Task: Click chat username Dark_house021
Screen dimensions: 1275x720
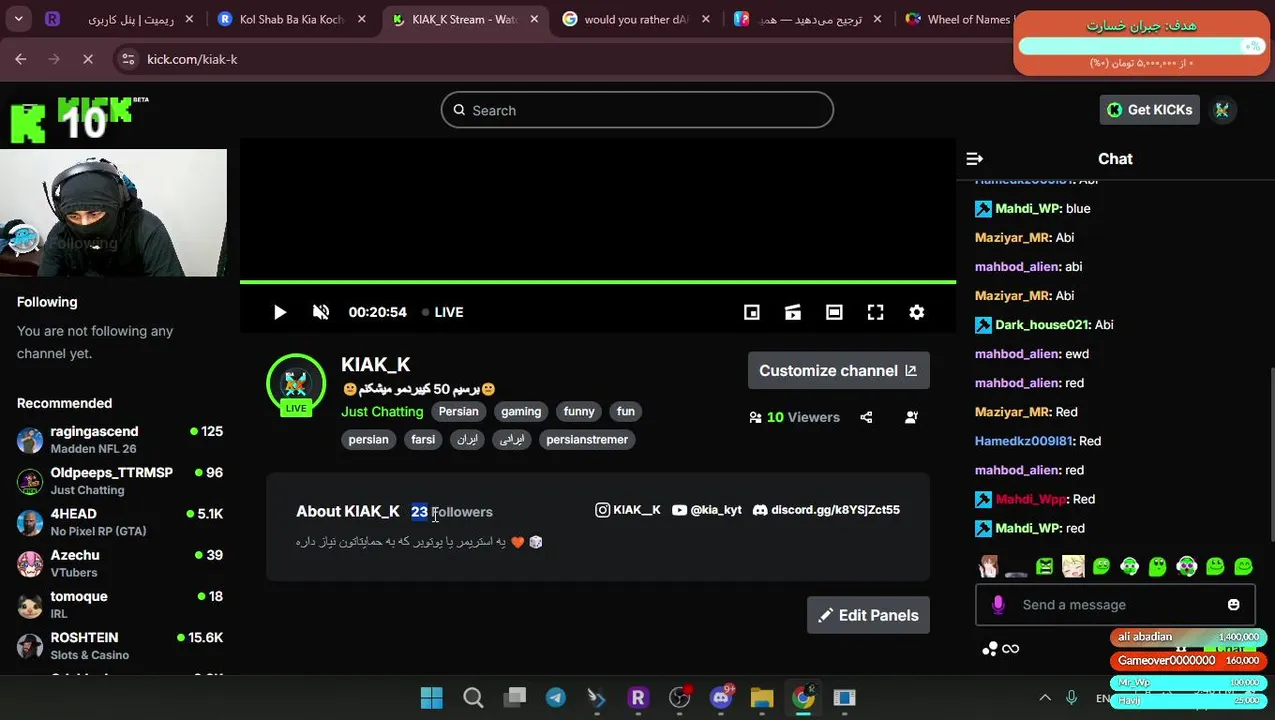Action: point(1042,325)
